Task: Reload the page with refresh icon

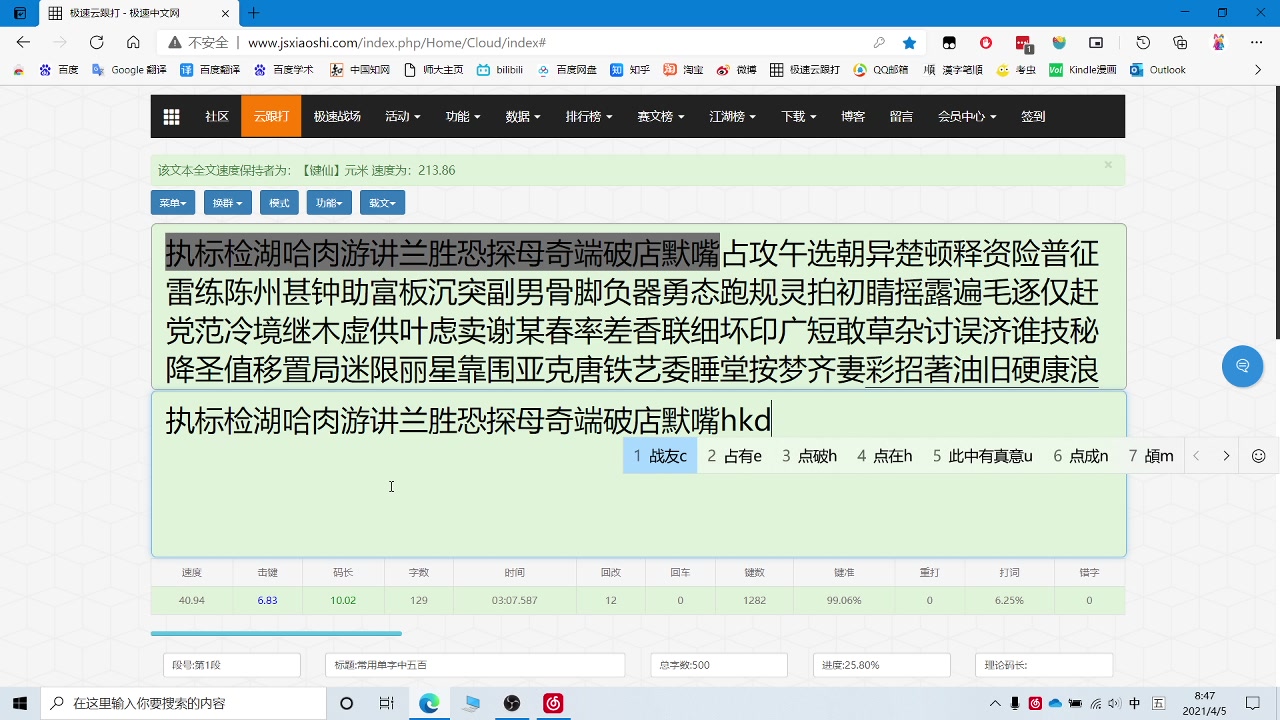Action: [x=97, y=42]
